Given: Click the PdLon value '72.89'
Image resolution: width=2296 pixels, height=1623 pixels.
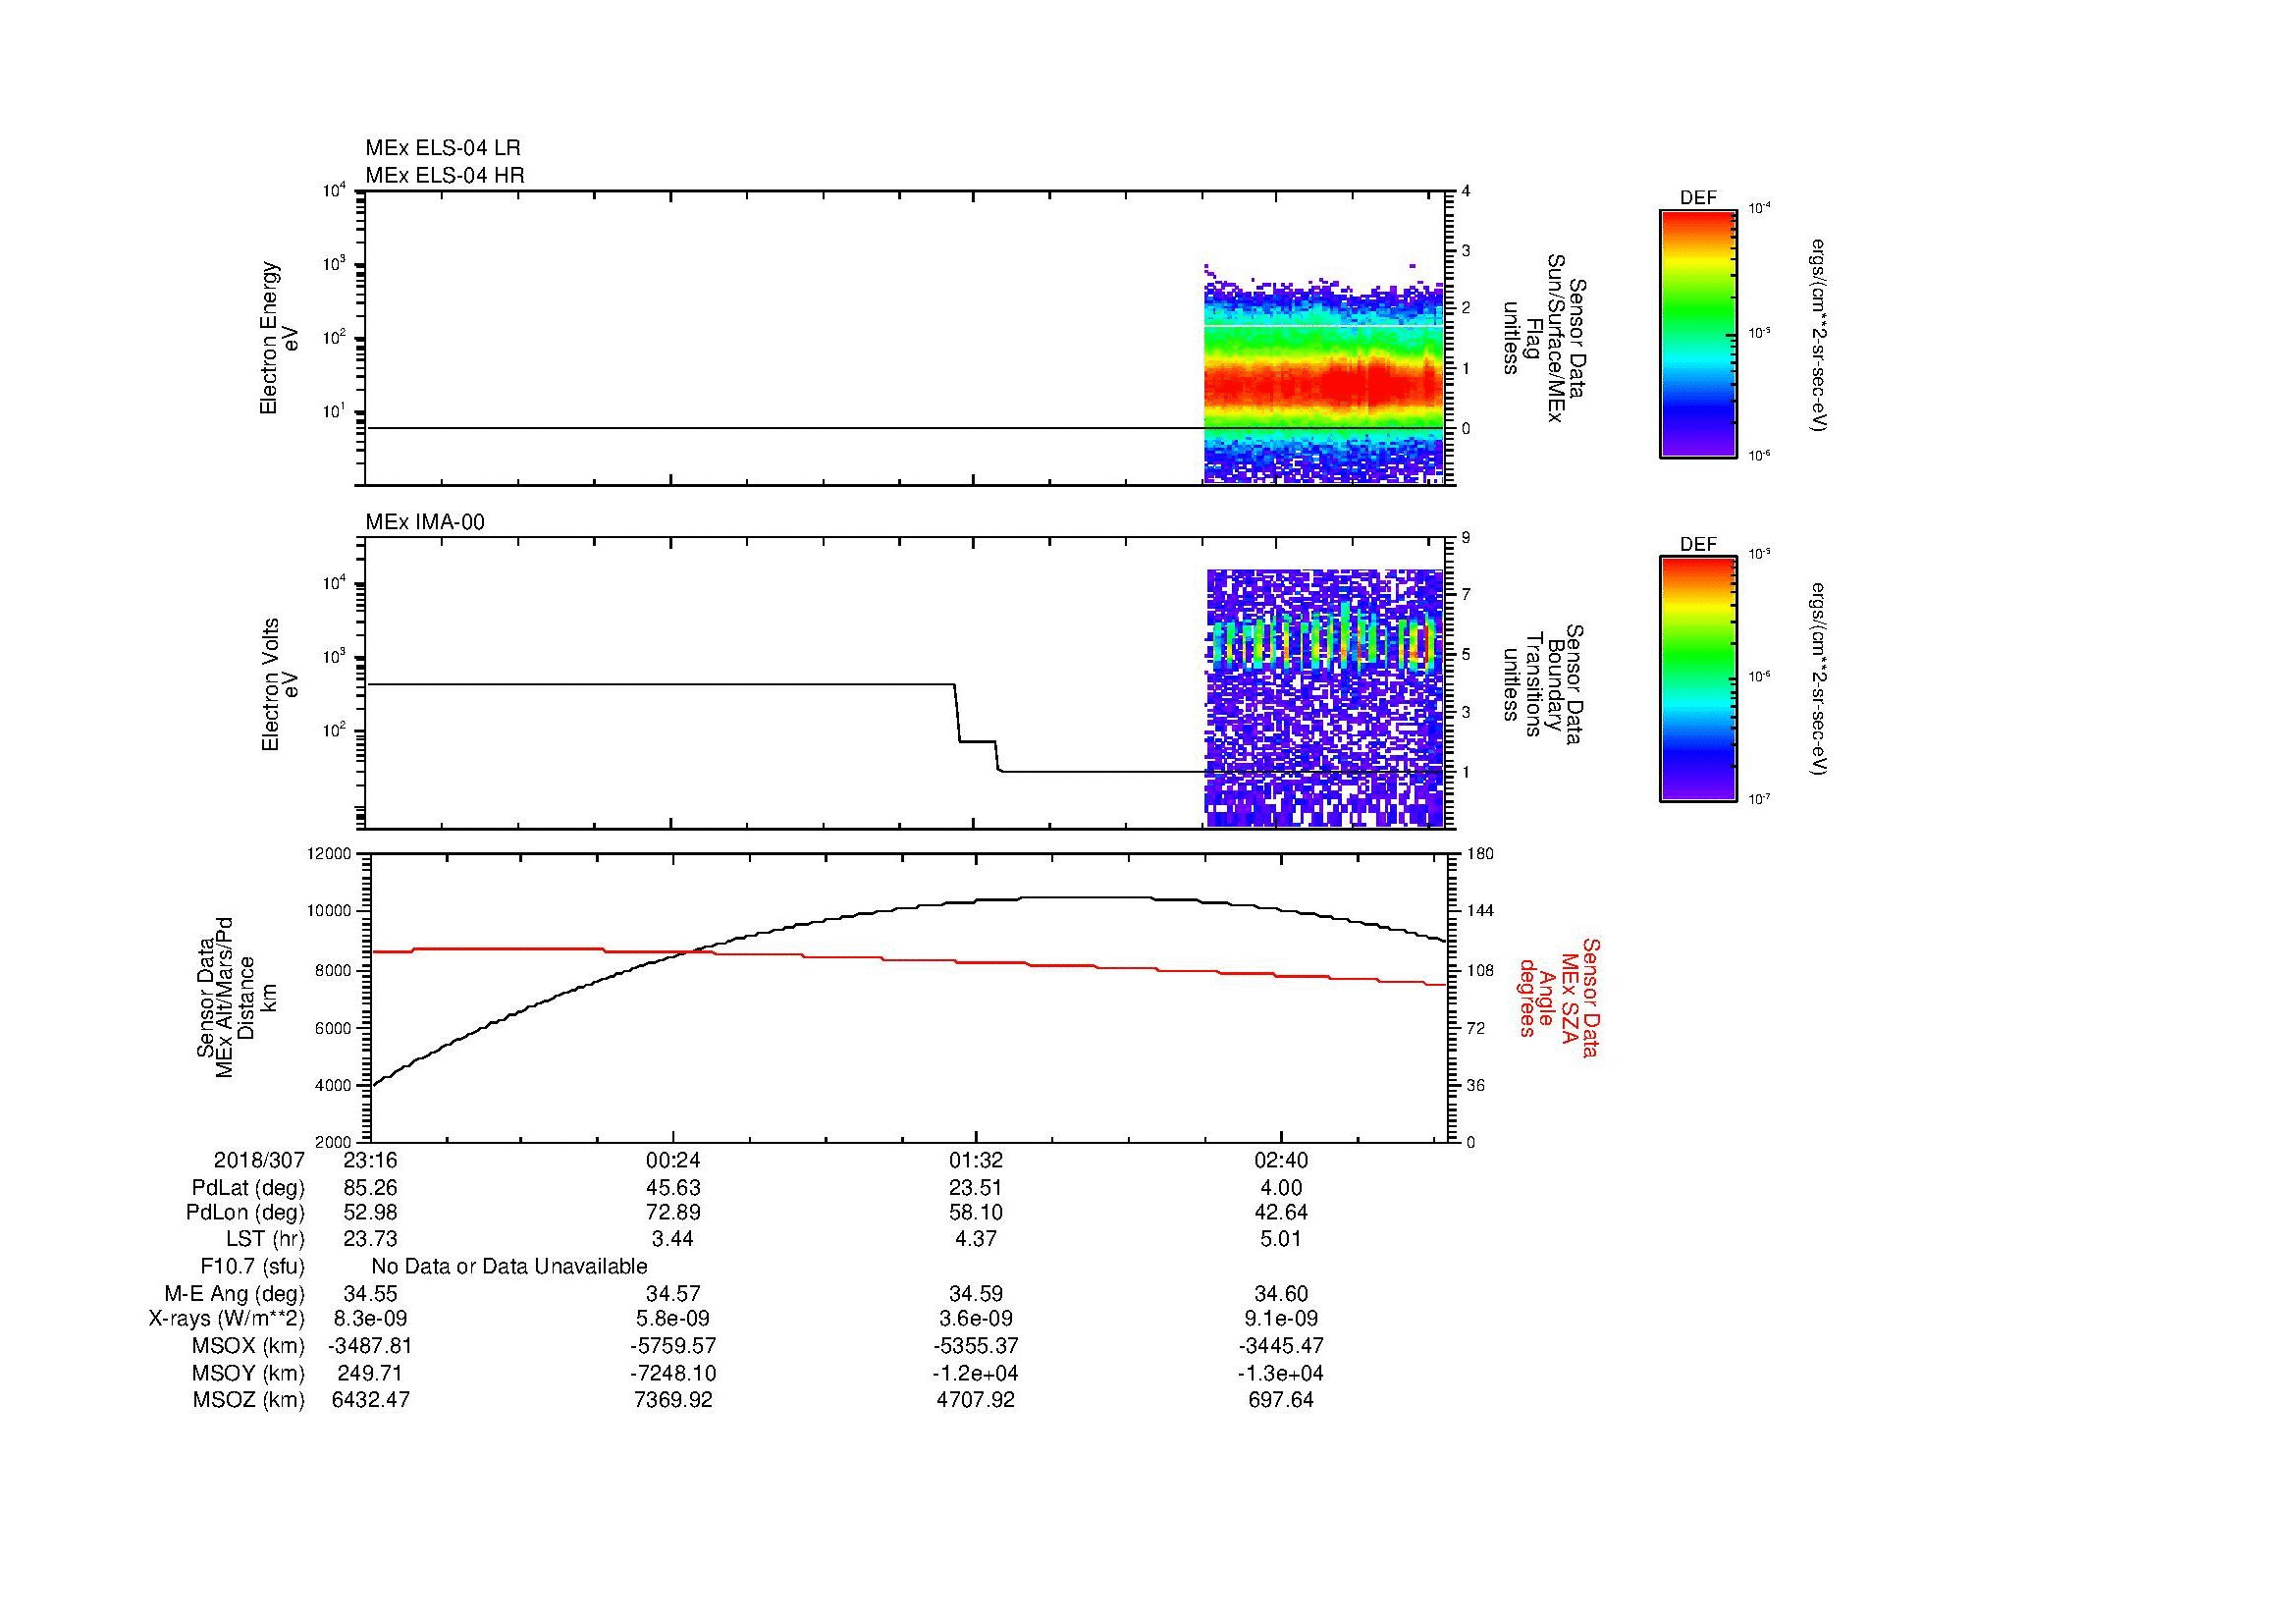Looking at the screenshot, I should [x=673, y=1213].
